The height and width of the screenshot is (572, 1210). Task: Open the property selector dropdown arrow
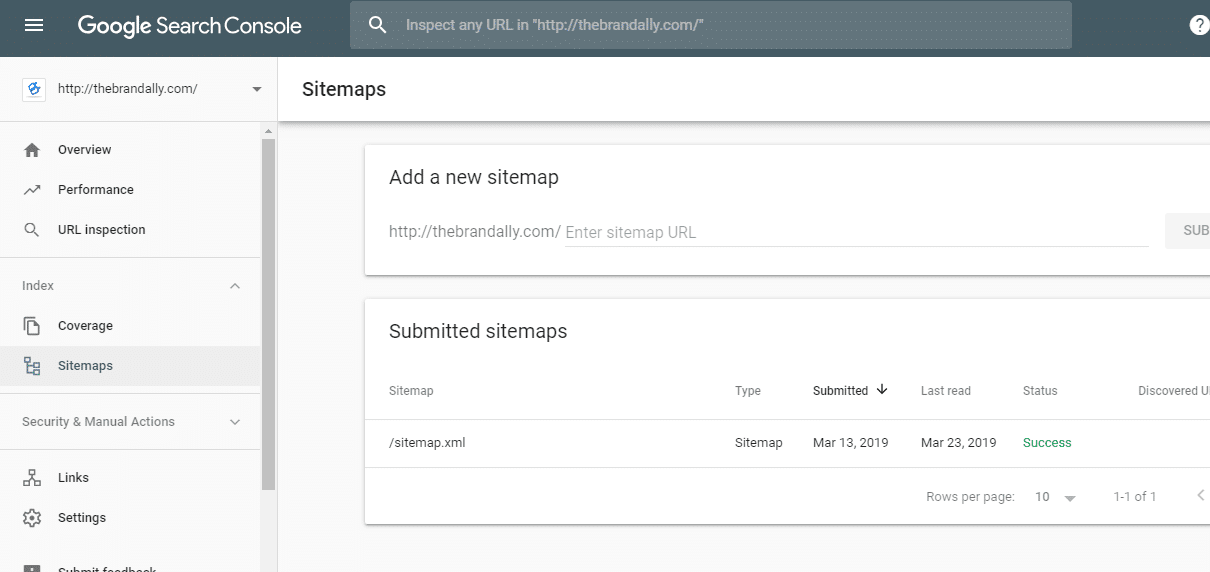coord(257,89)
